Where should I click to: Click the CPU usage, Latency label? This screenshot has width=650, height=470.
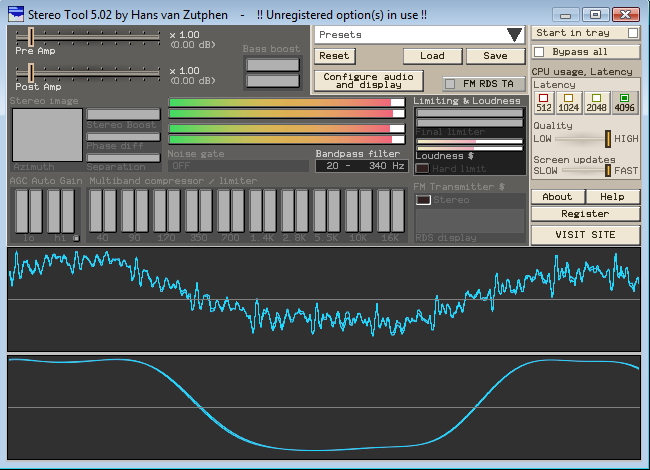pyautogui.click(x=582, y=72)
